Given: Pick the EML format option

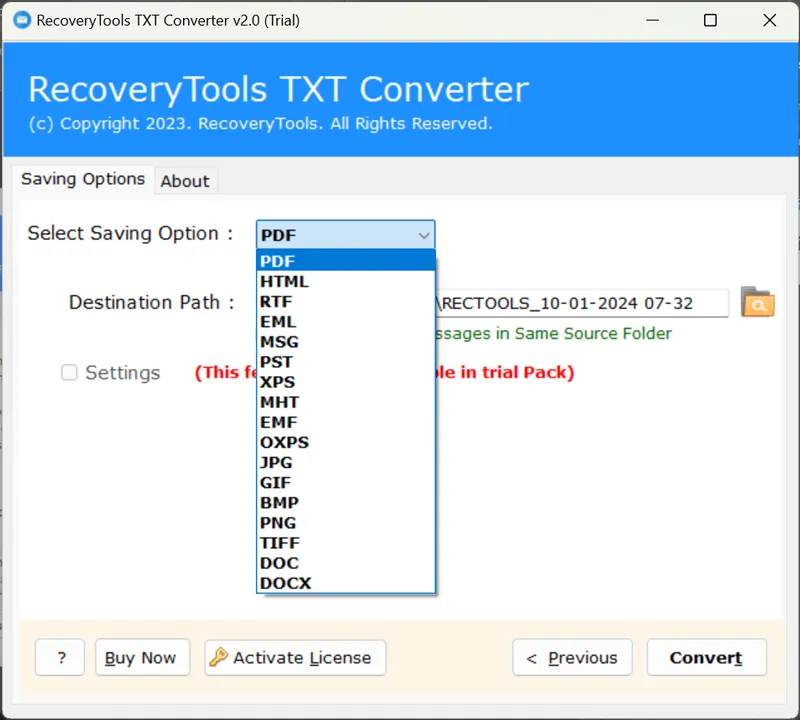Looking at the screenshot, I should [x=345, y=321].
